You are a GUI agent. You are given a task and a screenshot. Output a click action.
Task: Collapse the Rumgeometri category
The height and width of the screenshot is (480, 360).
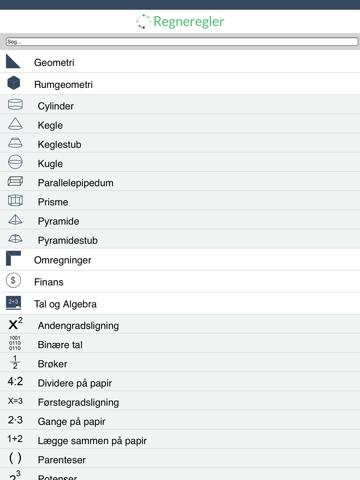[x=180, y=84]
